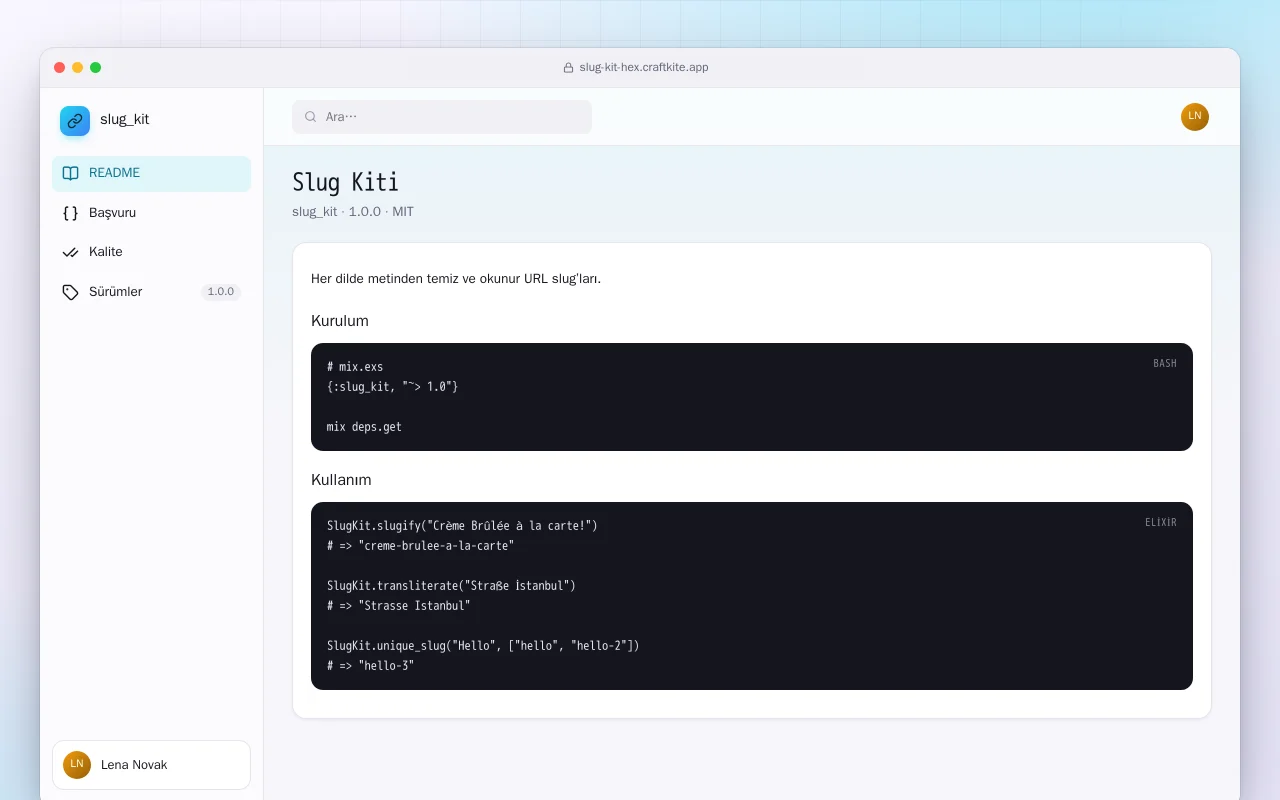Click the SlugKit.unique_slug code line
This screenshot has height=800, width=1280.
pyautogui.click(x=483, y=646)
